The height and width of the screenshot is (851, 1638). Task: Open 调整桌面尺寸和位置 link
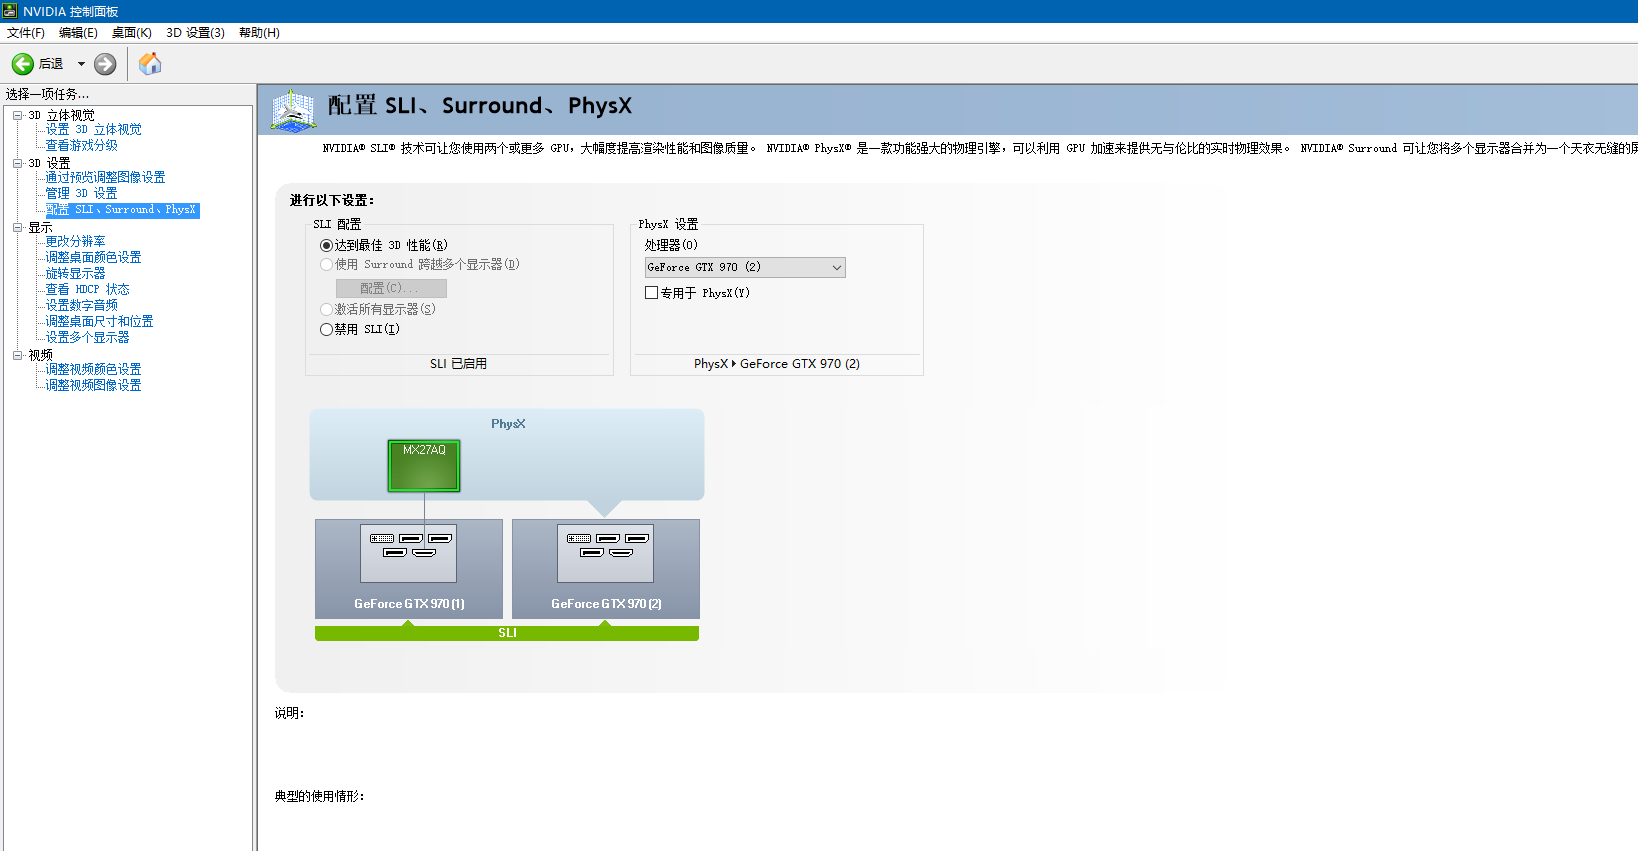(100, 321)
